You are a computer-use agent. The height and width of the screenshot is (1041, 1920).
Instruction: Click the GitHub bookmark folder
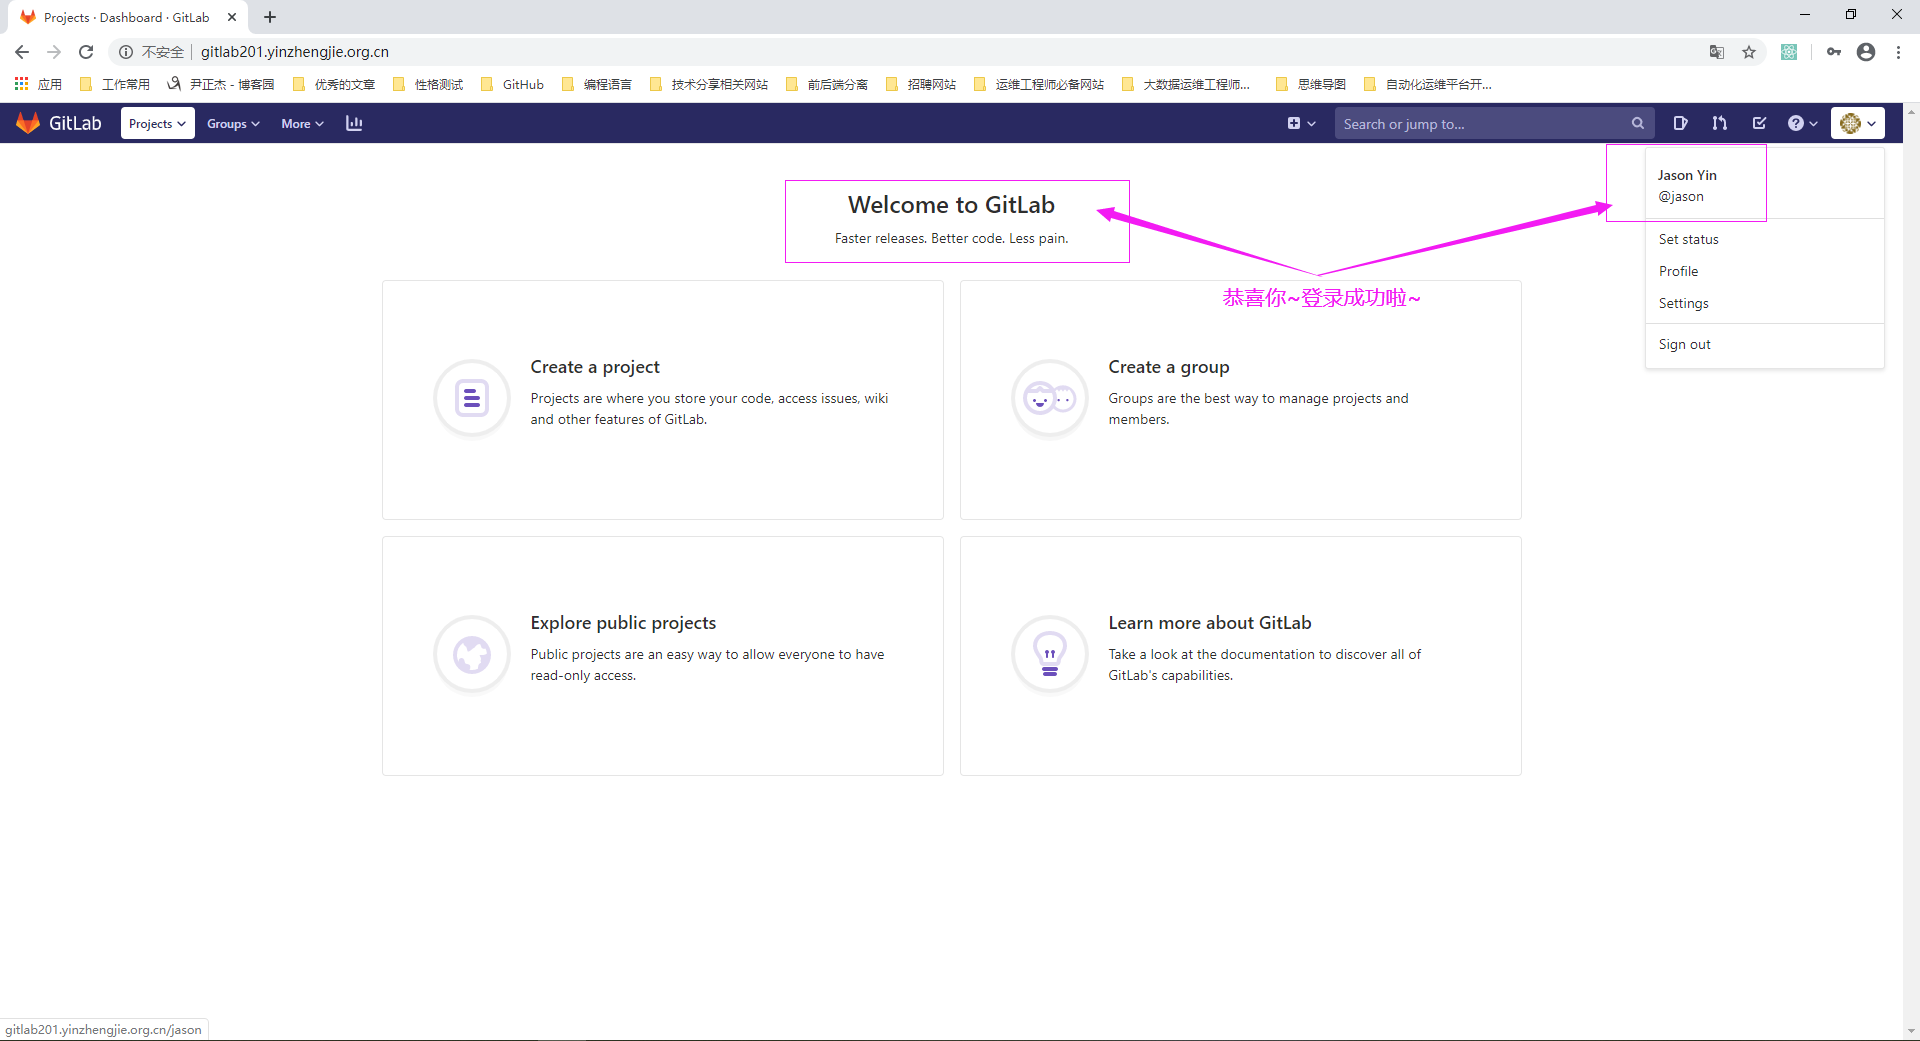(x=512, y=84)
